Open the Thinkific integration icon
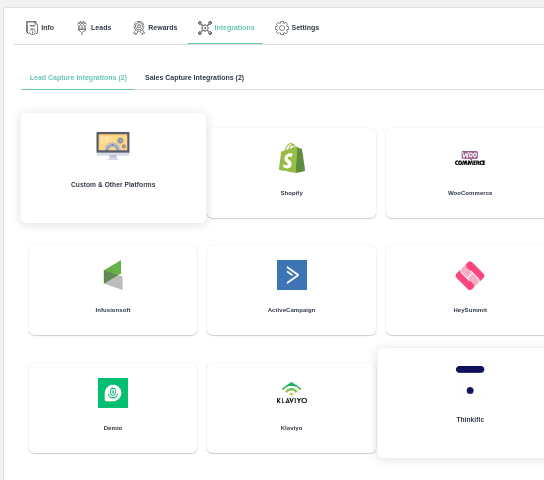The image size is (544, 480). (x=470, y=380)
